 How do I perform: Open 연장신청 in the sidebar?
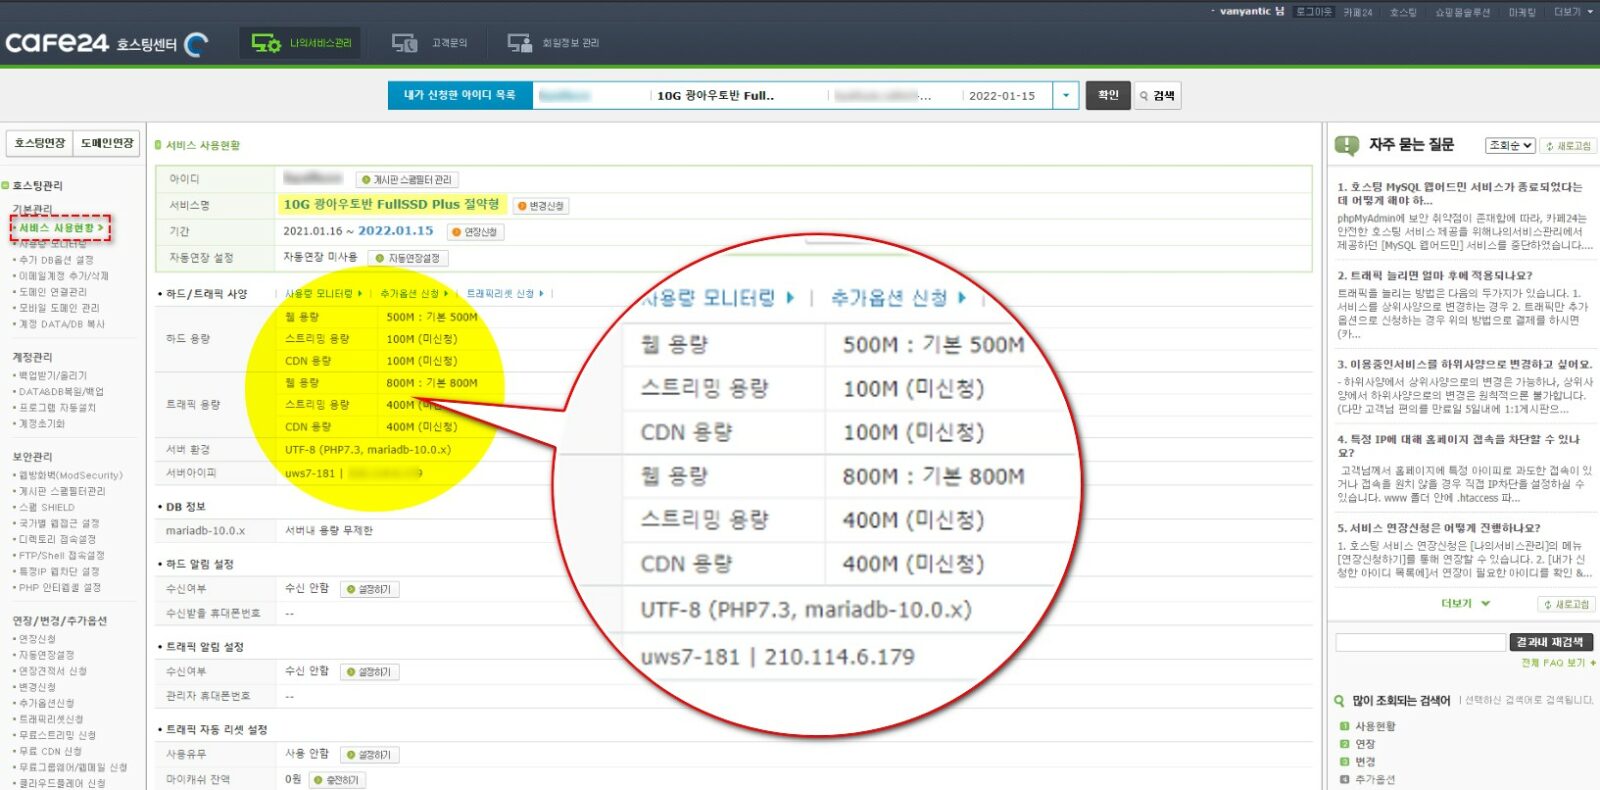coord(37,639)
